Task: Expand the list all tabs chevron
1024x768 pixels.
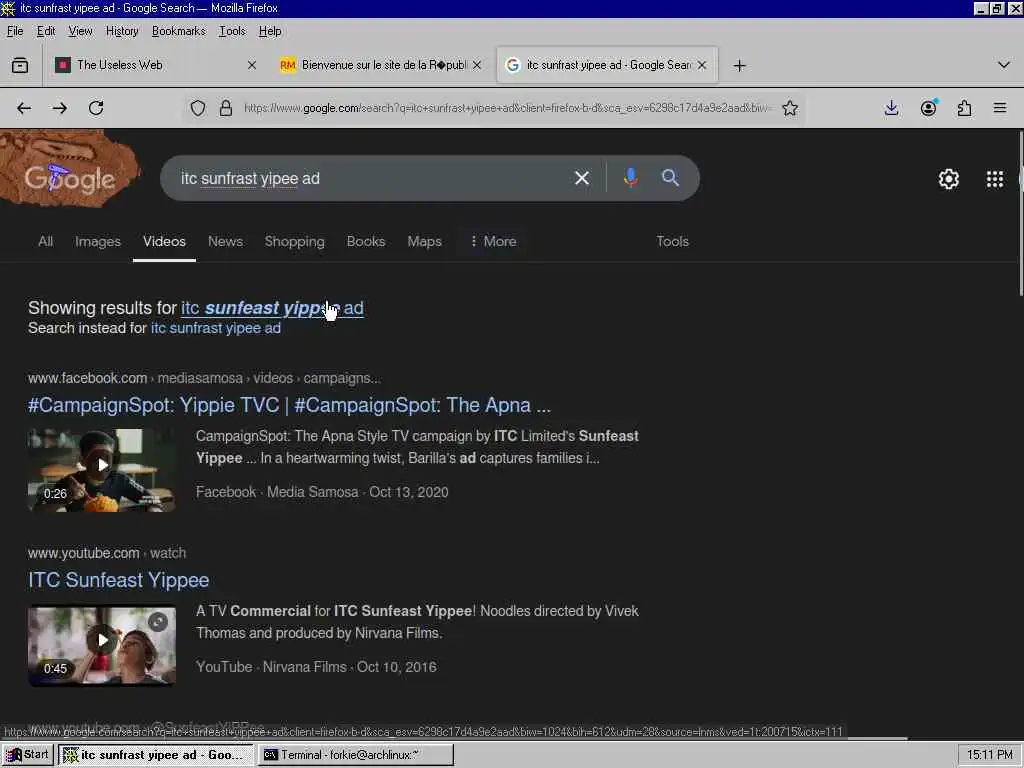Action: tap(1004, 65)
